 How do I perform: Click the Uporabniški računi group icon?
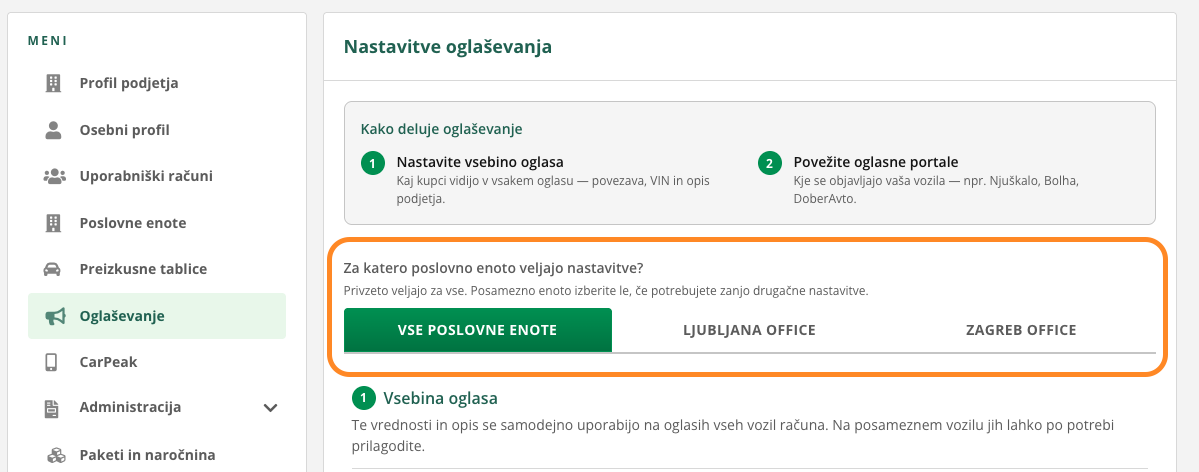54,177
